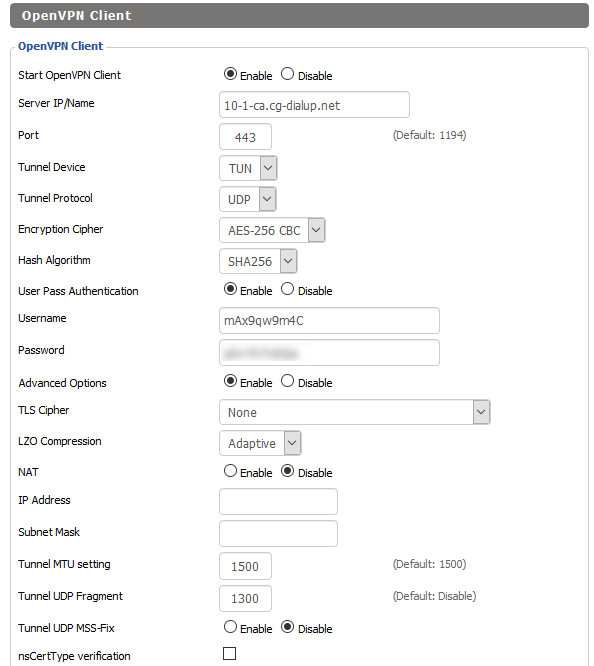The image size is (594, 666).
Task: Click the Tunnel Protocol label
Action: tap(55, 198)
